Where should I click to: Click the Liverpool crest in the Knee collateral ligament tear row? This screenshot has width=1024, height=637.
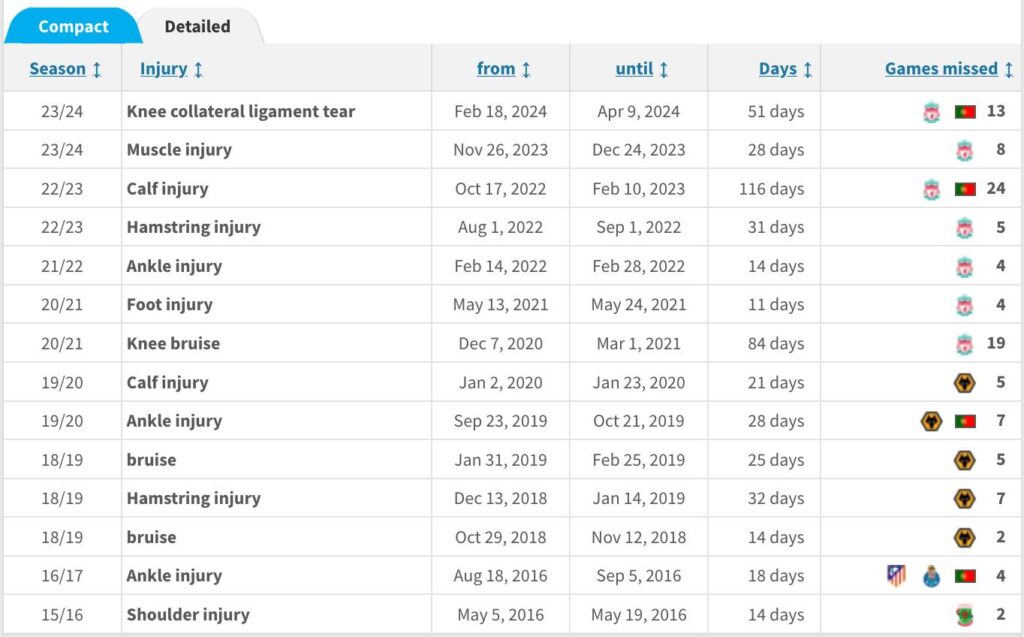pyautogui.click(x=932, y=112)
